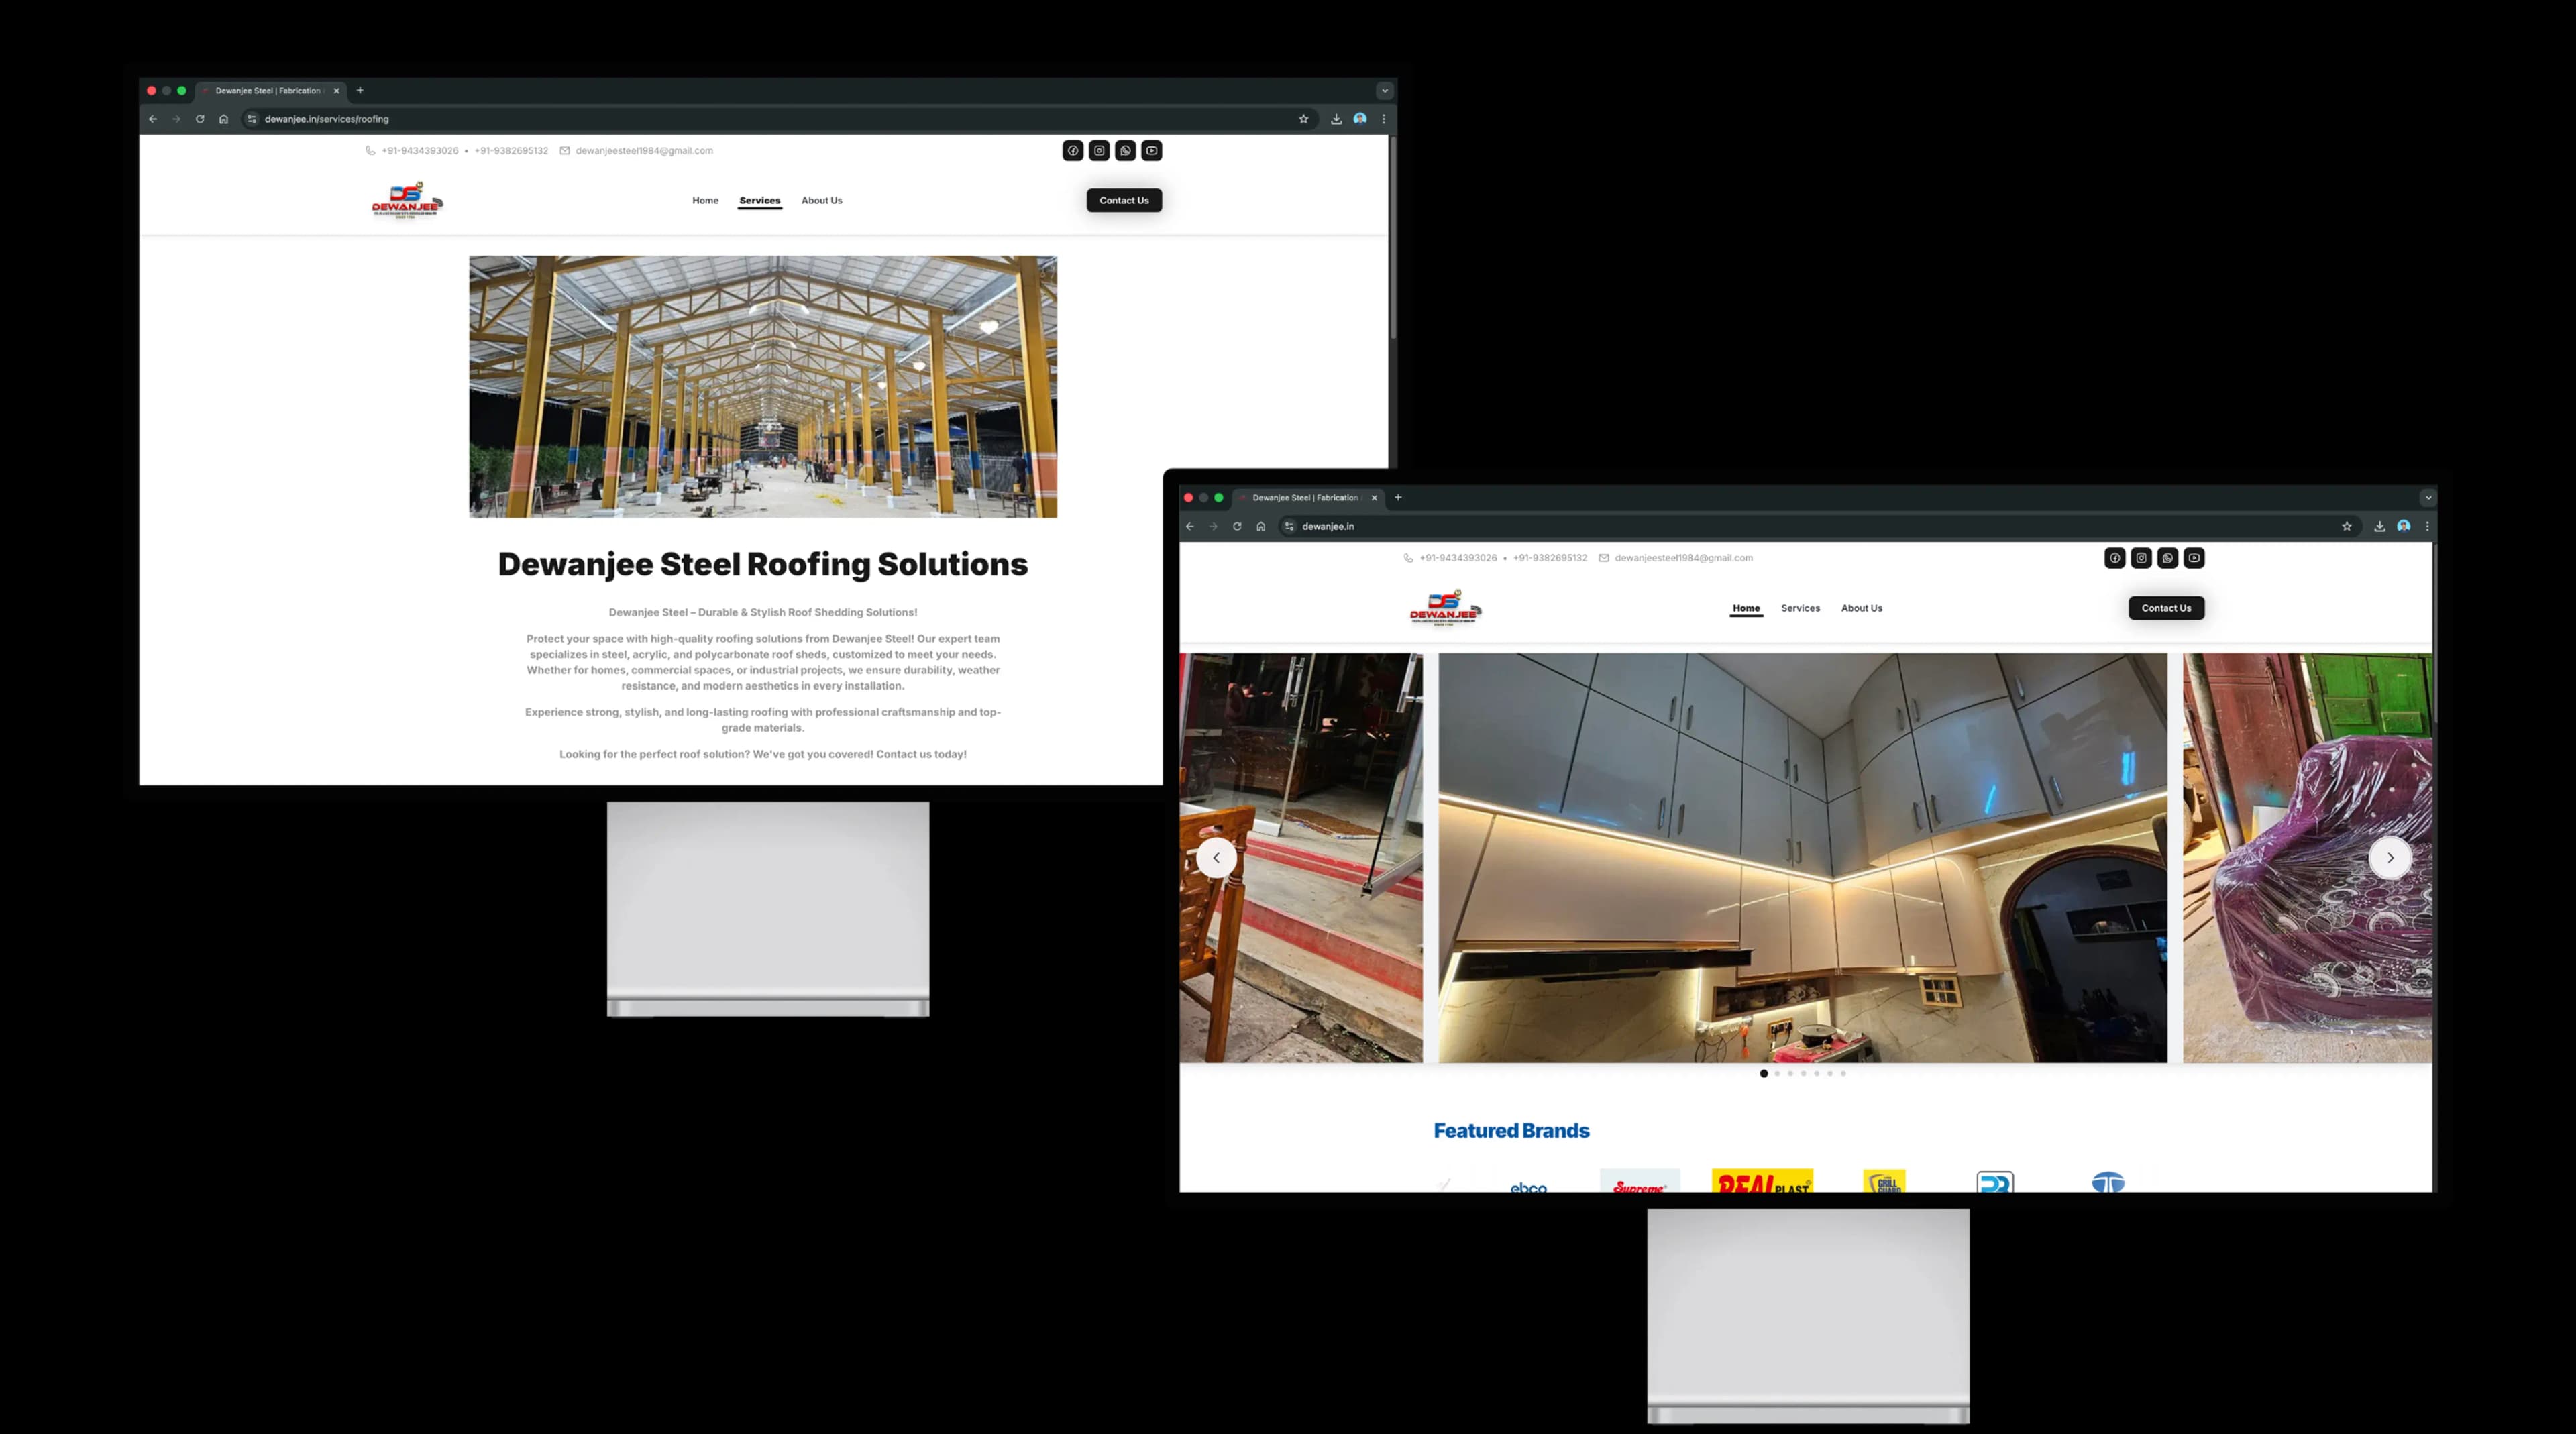The width and height of the screenshot is (2576, 1434).
Task: Open Instagram icon in left window header
Action: 1099,151
